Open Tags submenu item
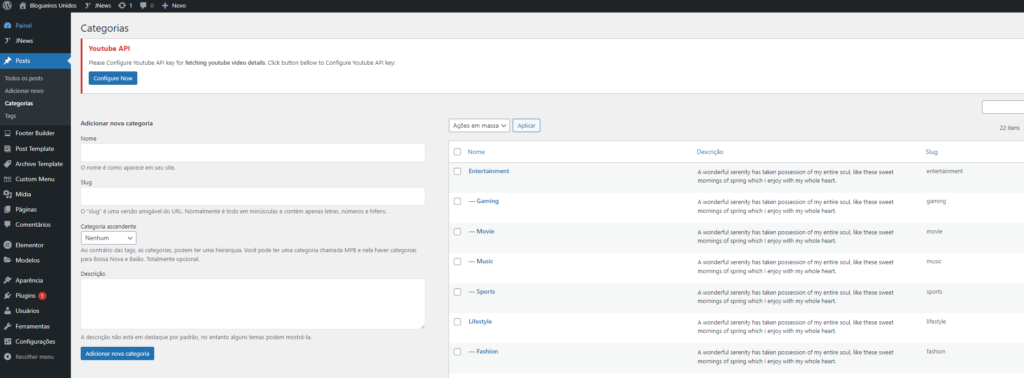Image resolution: width=1024 pixels, height=378 pixels. [x=10, y=116]
